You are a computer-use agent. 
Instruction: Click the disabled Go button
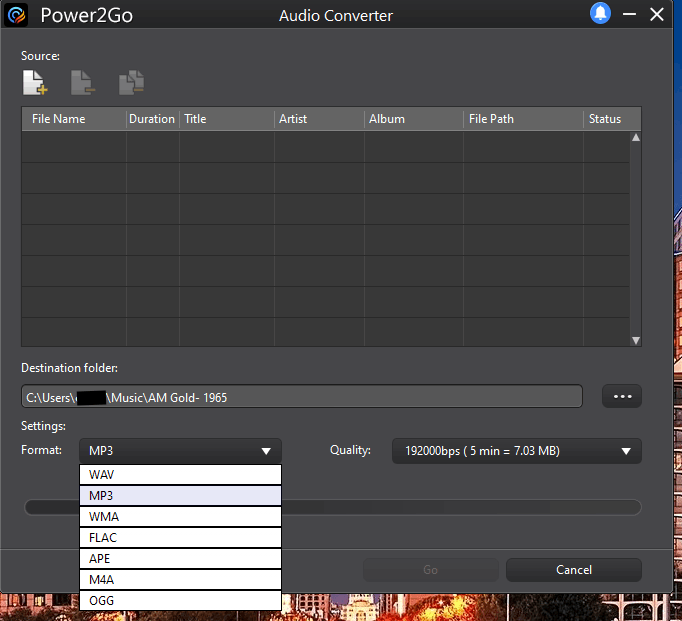tap(431, 570)
